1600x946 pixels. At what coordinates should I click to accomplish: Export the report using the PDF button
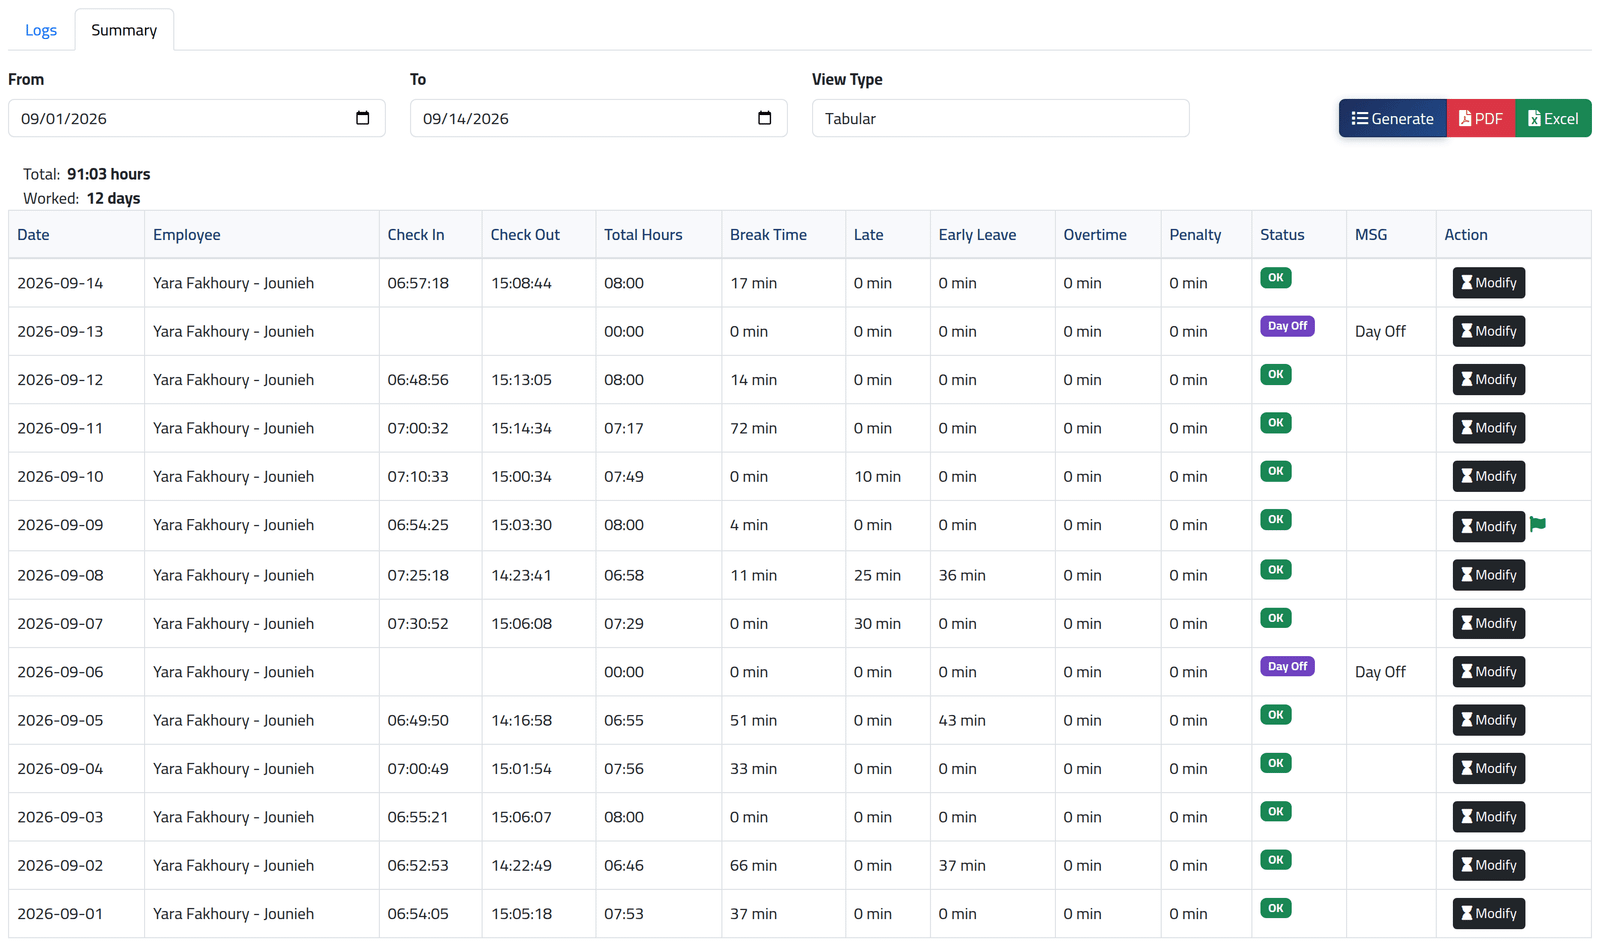(x=1481, y=118)
